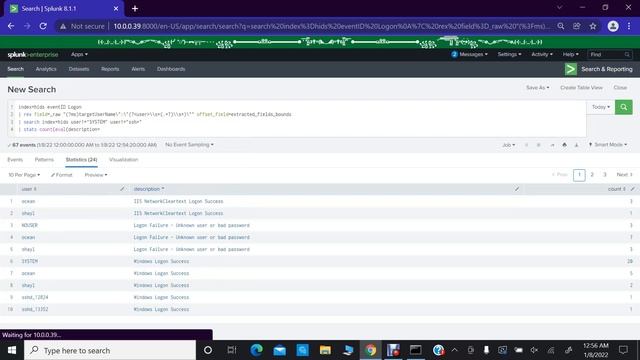Switch to the Events tab

pyautogui.click(x=15, y=160)
